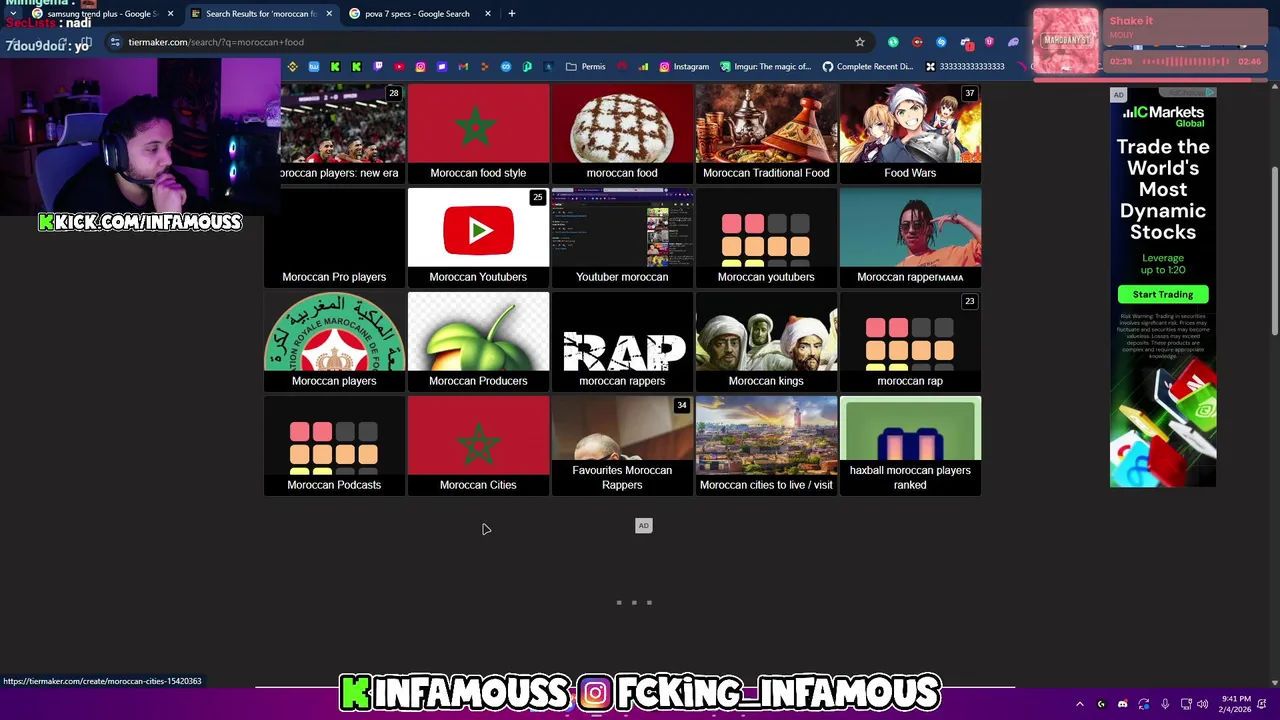
Task: Open the 333333333333333 bookmark
Action: pos(964,67)
